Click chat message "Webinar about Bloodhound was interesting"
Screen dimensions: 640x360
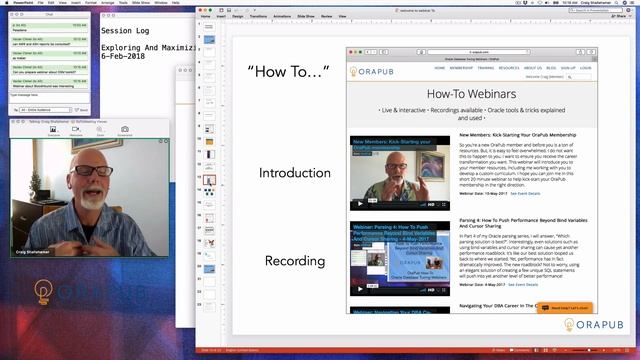[x=43, y=86]
